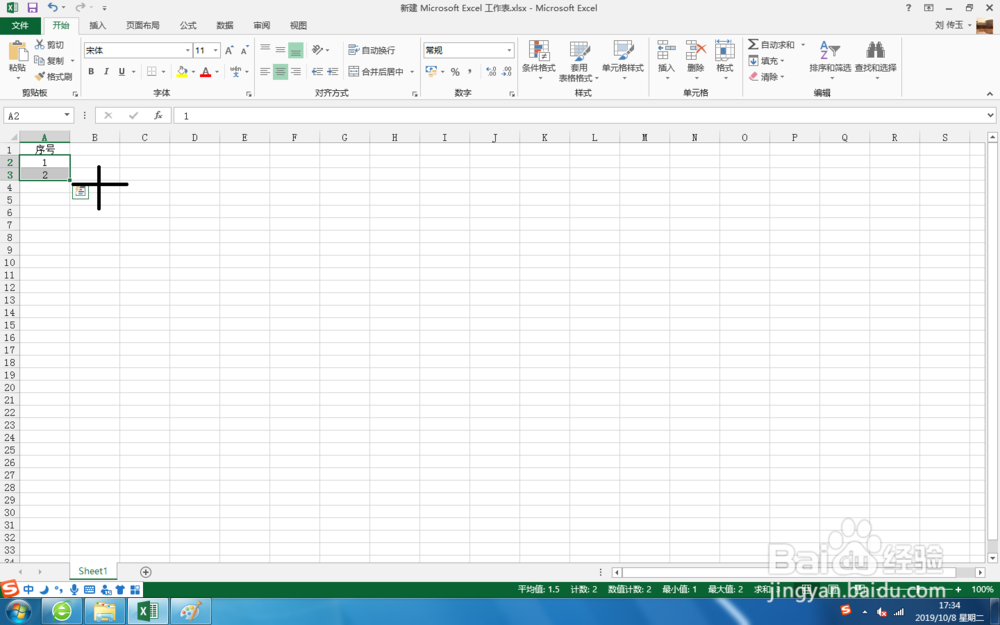Click the Clear button
Screen dimensions: 1000x625
point(764,77)
